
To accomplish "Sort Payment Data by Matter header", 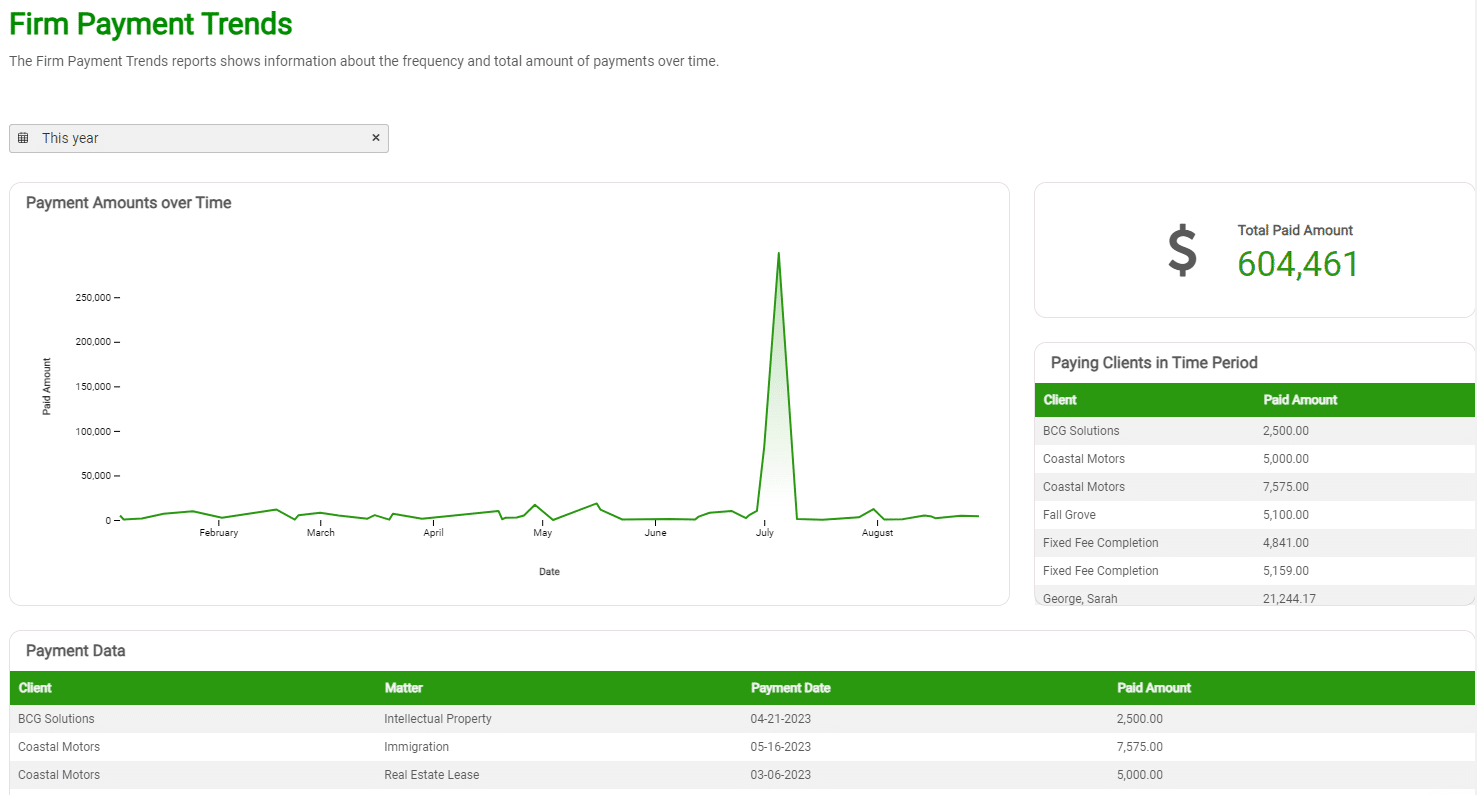I will (x=404, y=688).
